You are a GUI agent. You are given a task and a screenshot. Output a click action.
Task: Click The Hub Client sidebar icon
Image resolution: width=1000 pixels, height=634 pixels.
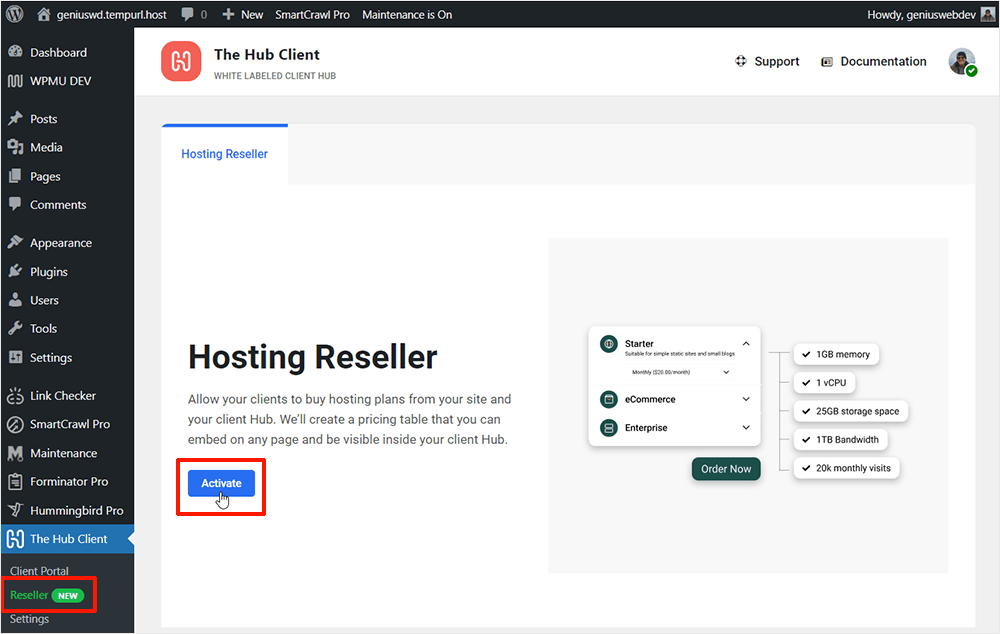point(15,539)
